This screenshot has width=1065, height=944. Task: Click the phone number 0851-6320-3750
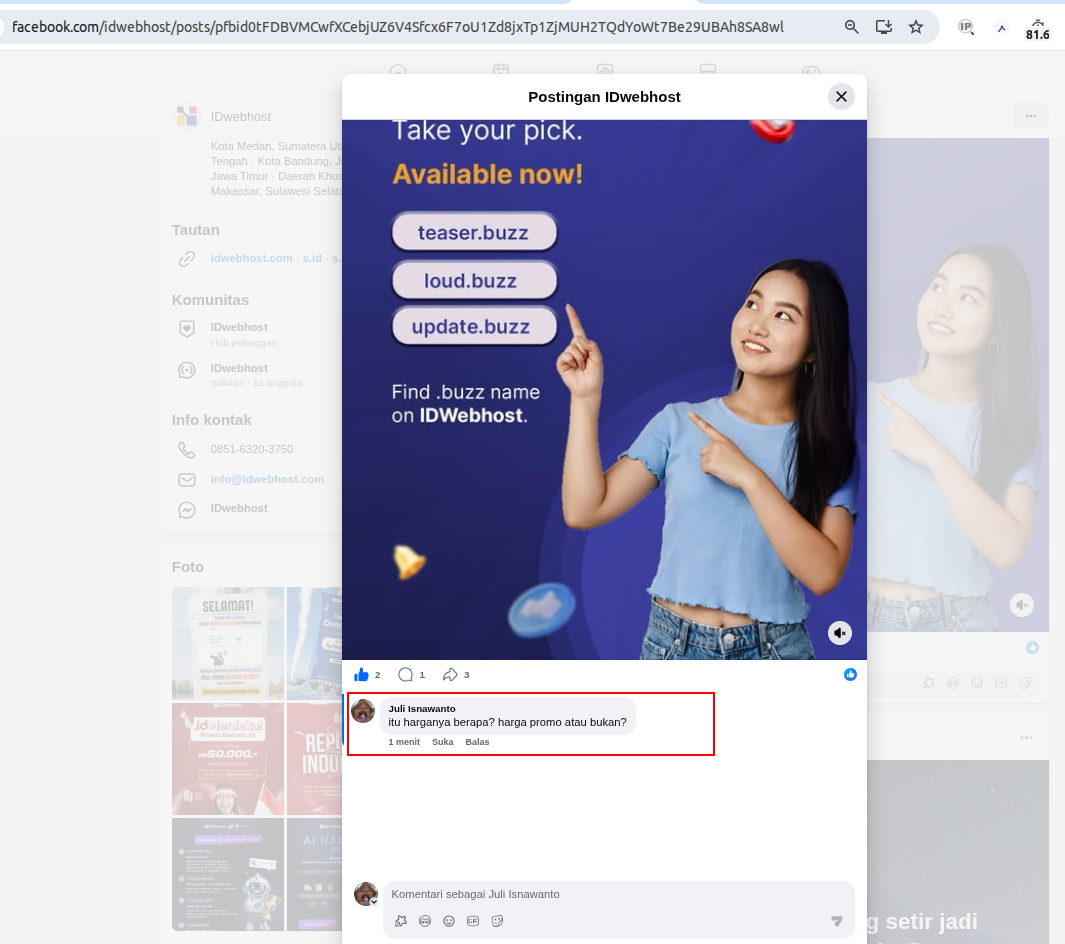tap(252, 449)
